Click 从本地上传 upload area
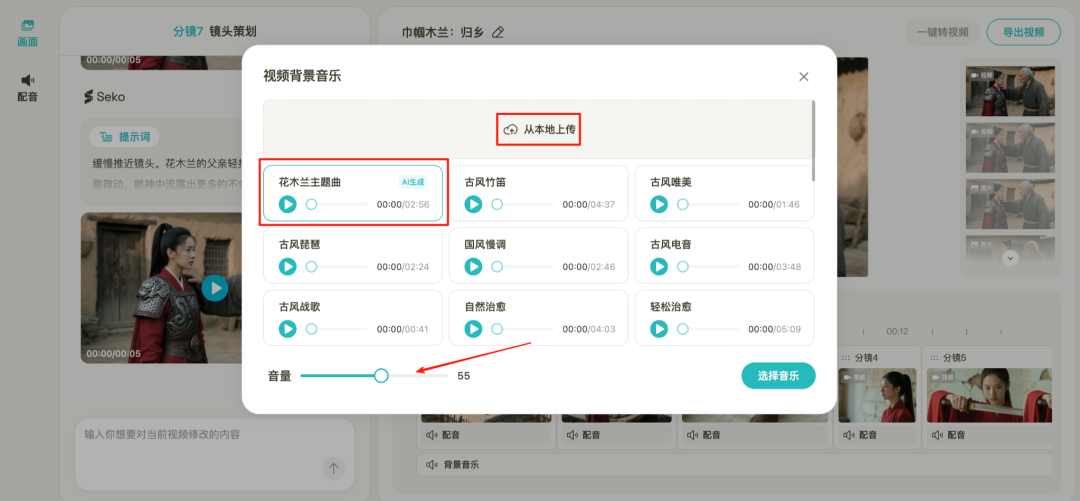 coord(538,130)
